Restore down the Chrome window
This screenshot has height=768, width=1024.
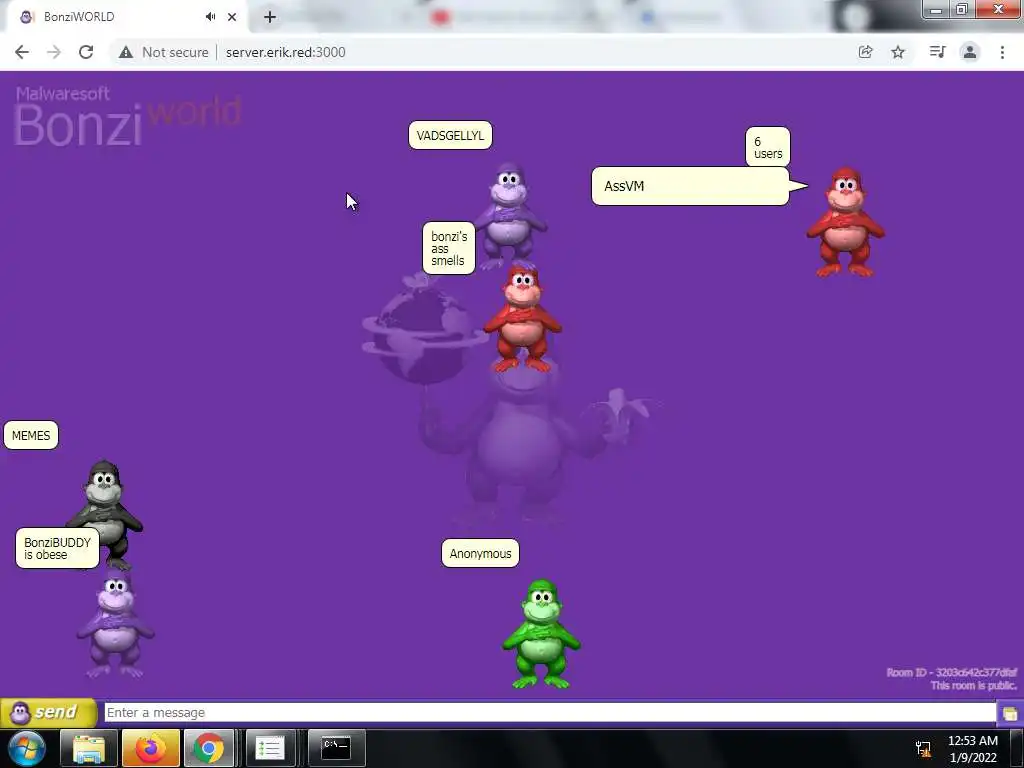[x=961, y=10]
